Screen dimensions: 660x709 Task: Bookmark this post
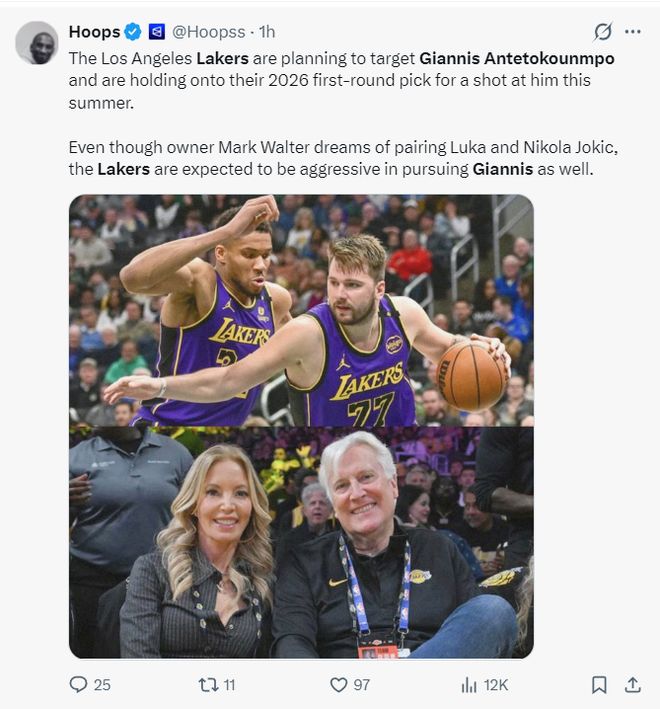tap(598, 684)
